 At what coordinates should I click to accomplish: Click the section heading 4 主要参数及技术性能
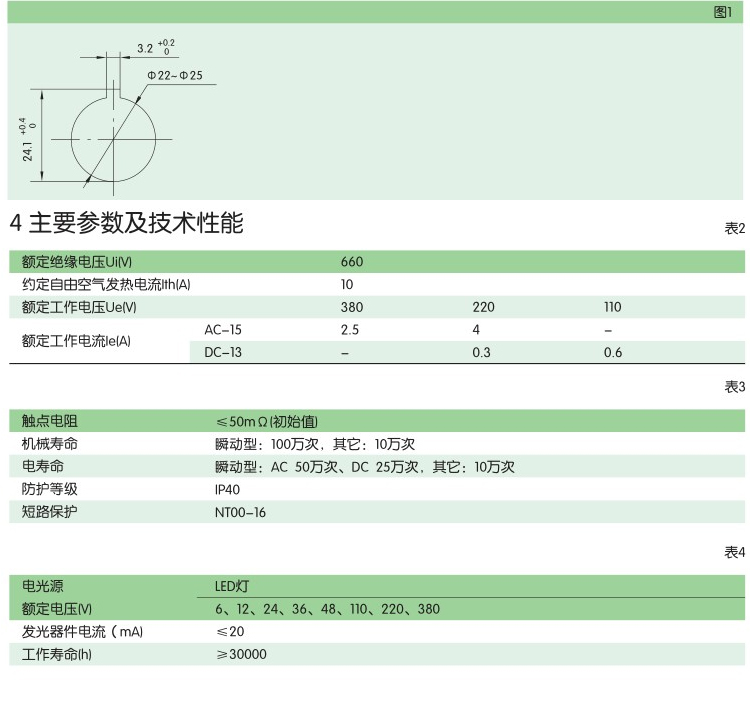click(x=126, y=224)
